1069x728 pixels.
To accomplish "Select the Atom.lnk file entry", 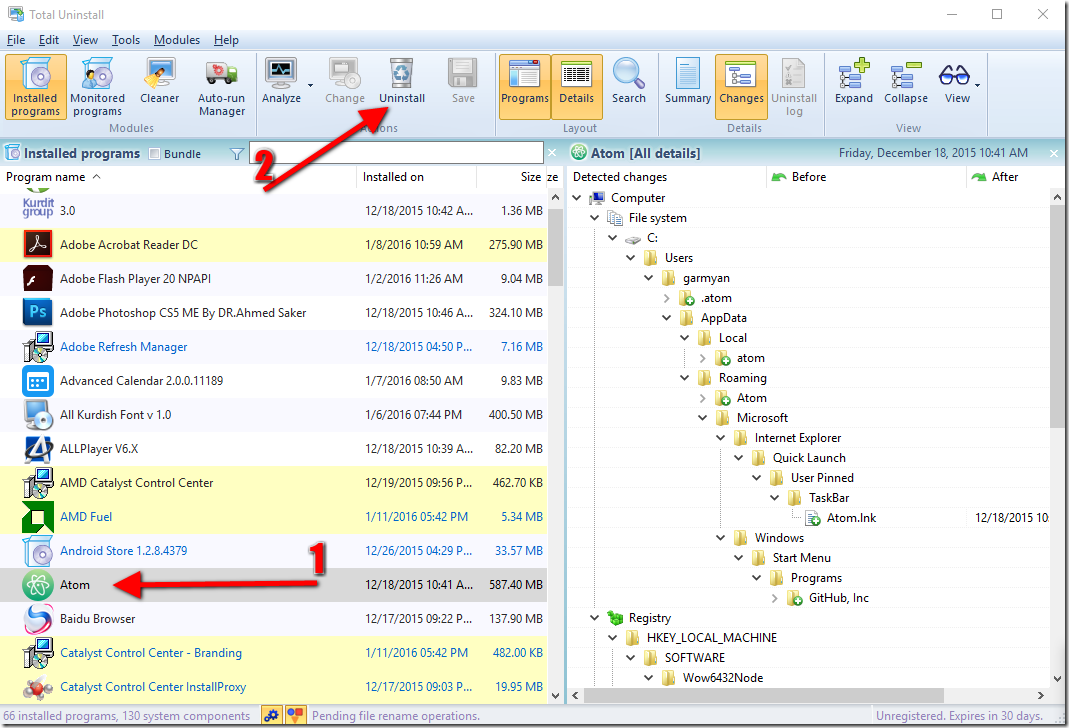I will click(851, 518).
